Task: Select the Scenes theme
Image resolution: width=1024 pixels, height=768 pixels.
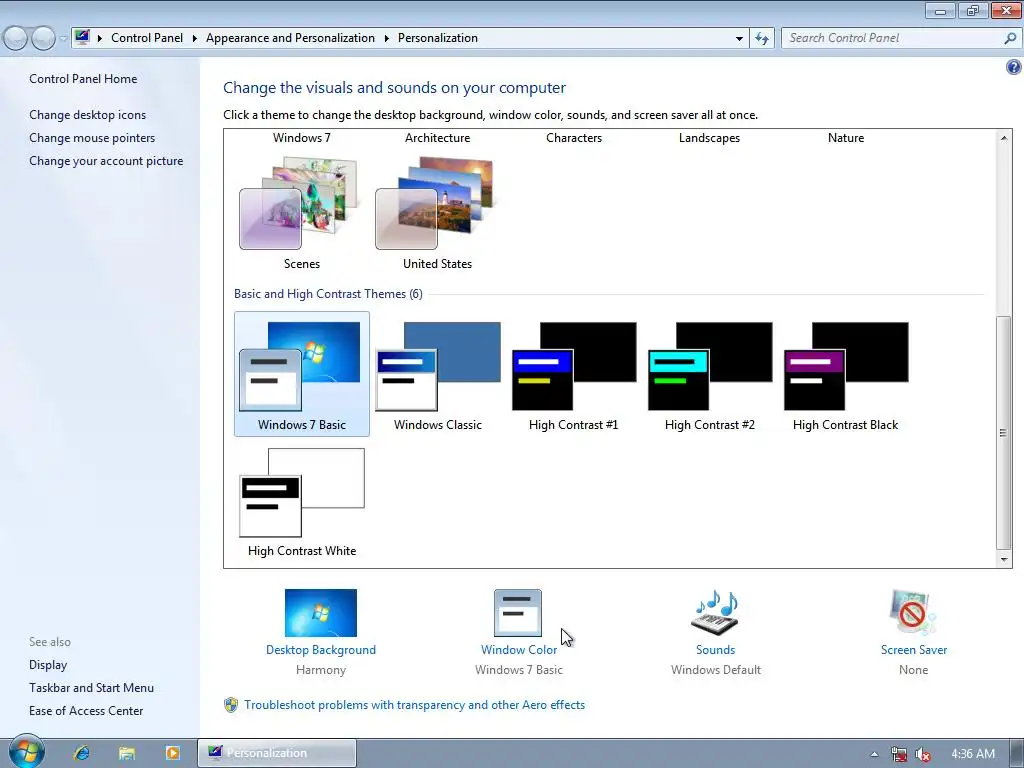Action: [301, 213]
